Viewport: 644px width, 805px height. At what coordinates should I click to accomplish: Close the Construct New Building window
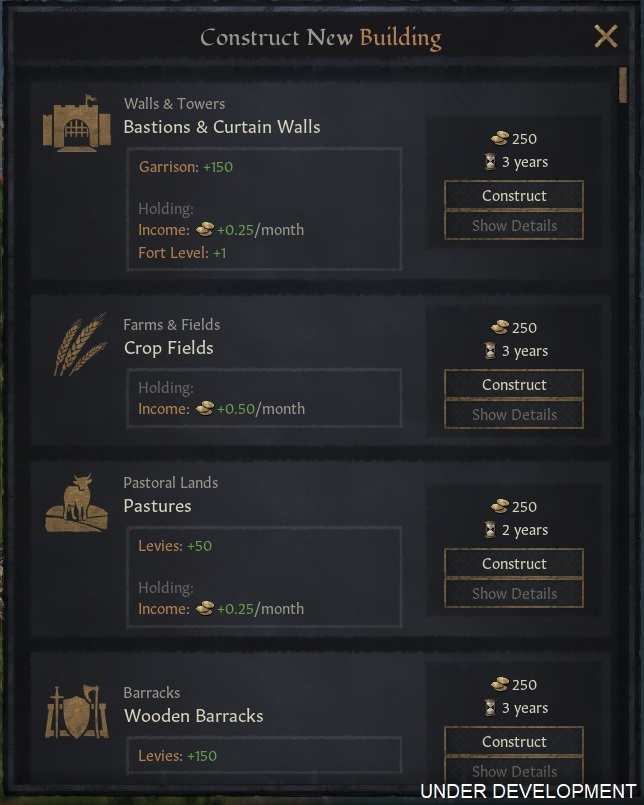(605, 35)
